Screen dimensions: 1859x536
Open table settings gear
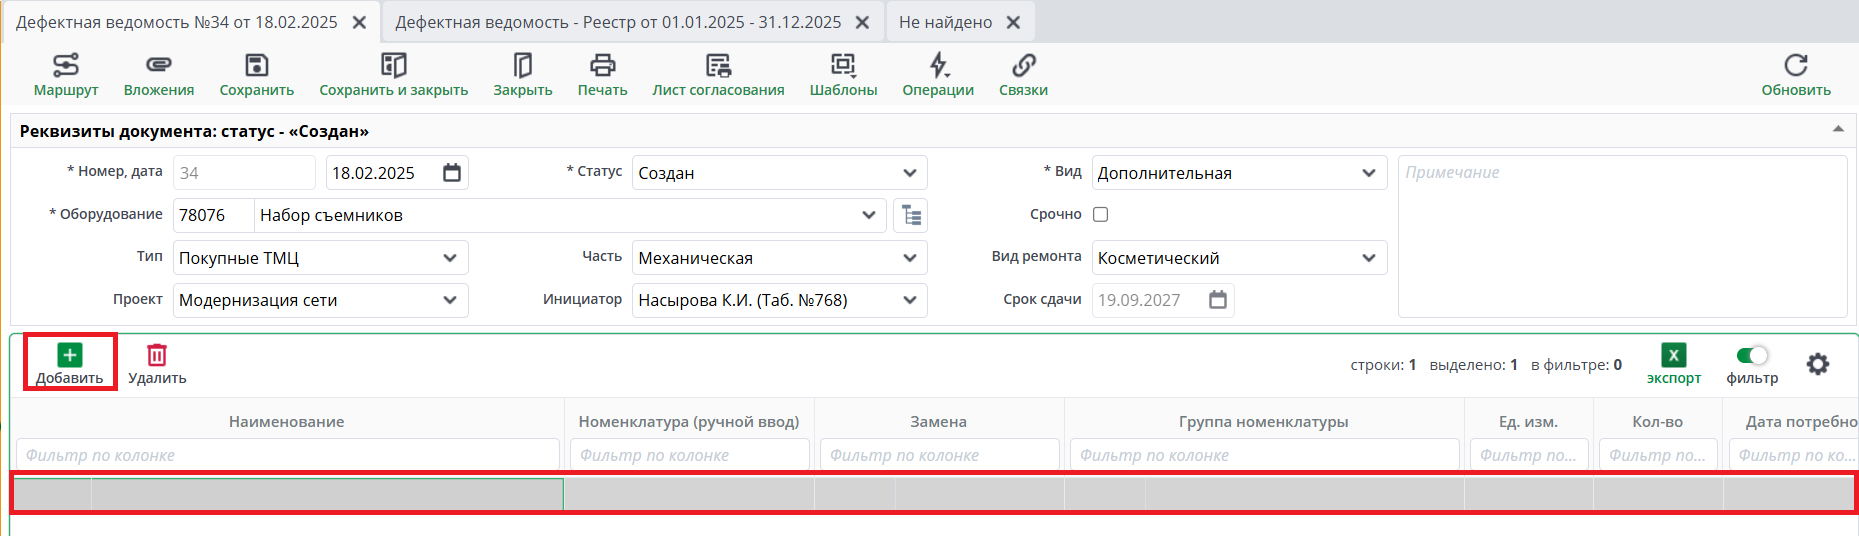[x=1818, y=364]
